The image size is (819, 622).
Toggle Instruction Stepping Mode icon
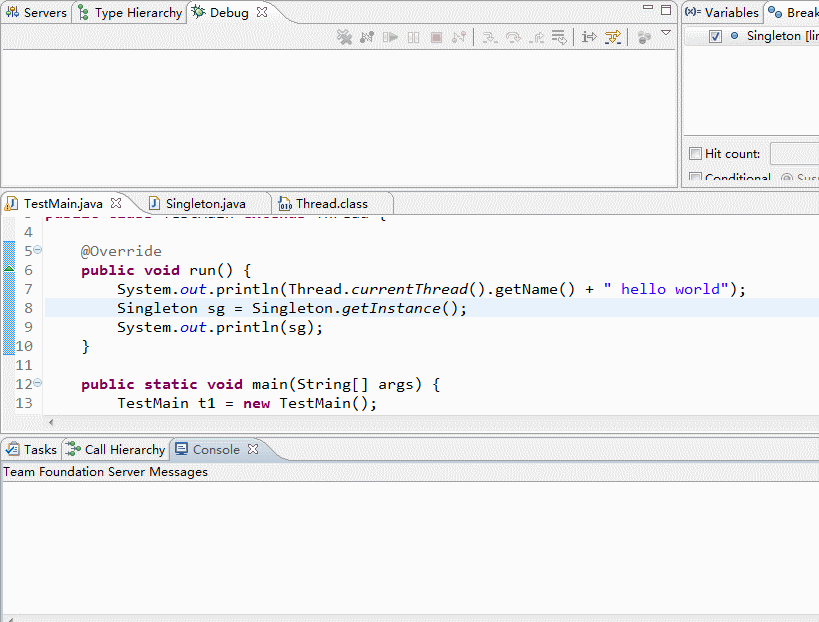tap(589, 37)
